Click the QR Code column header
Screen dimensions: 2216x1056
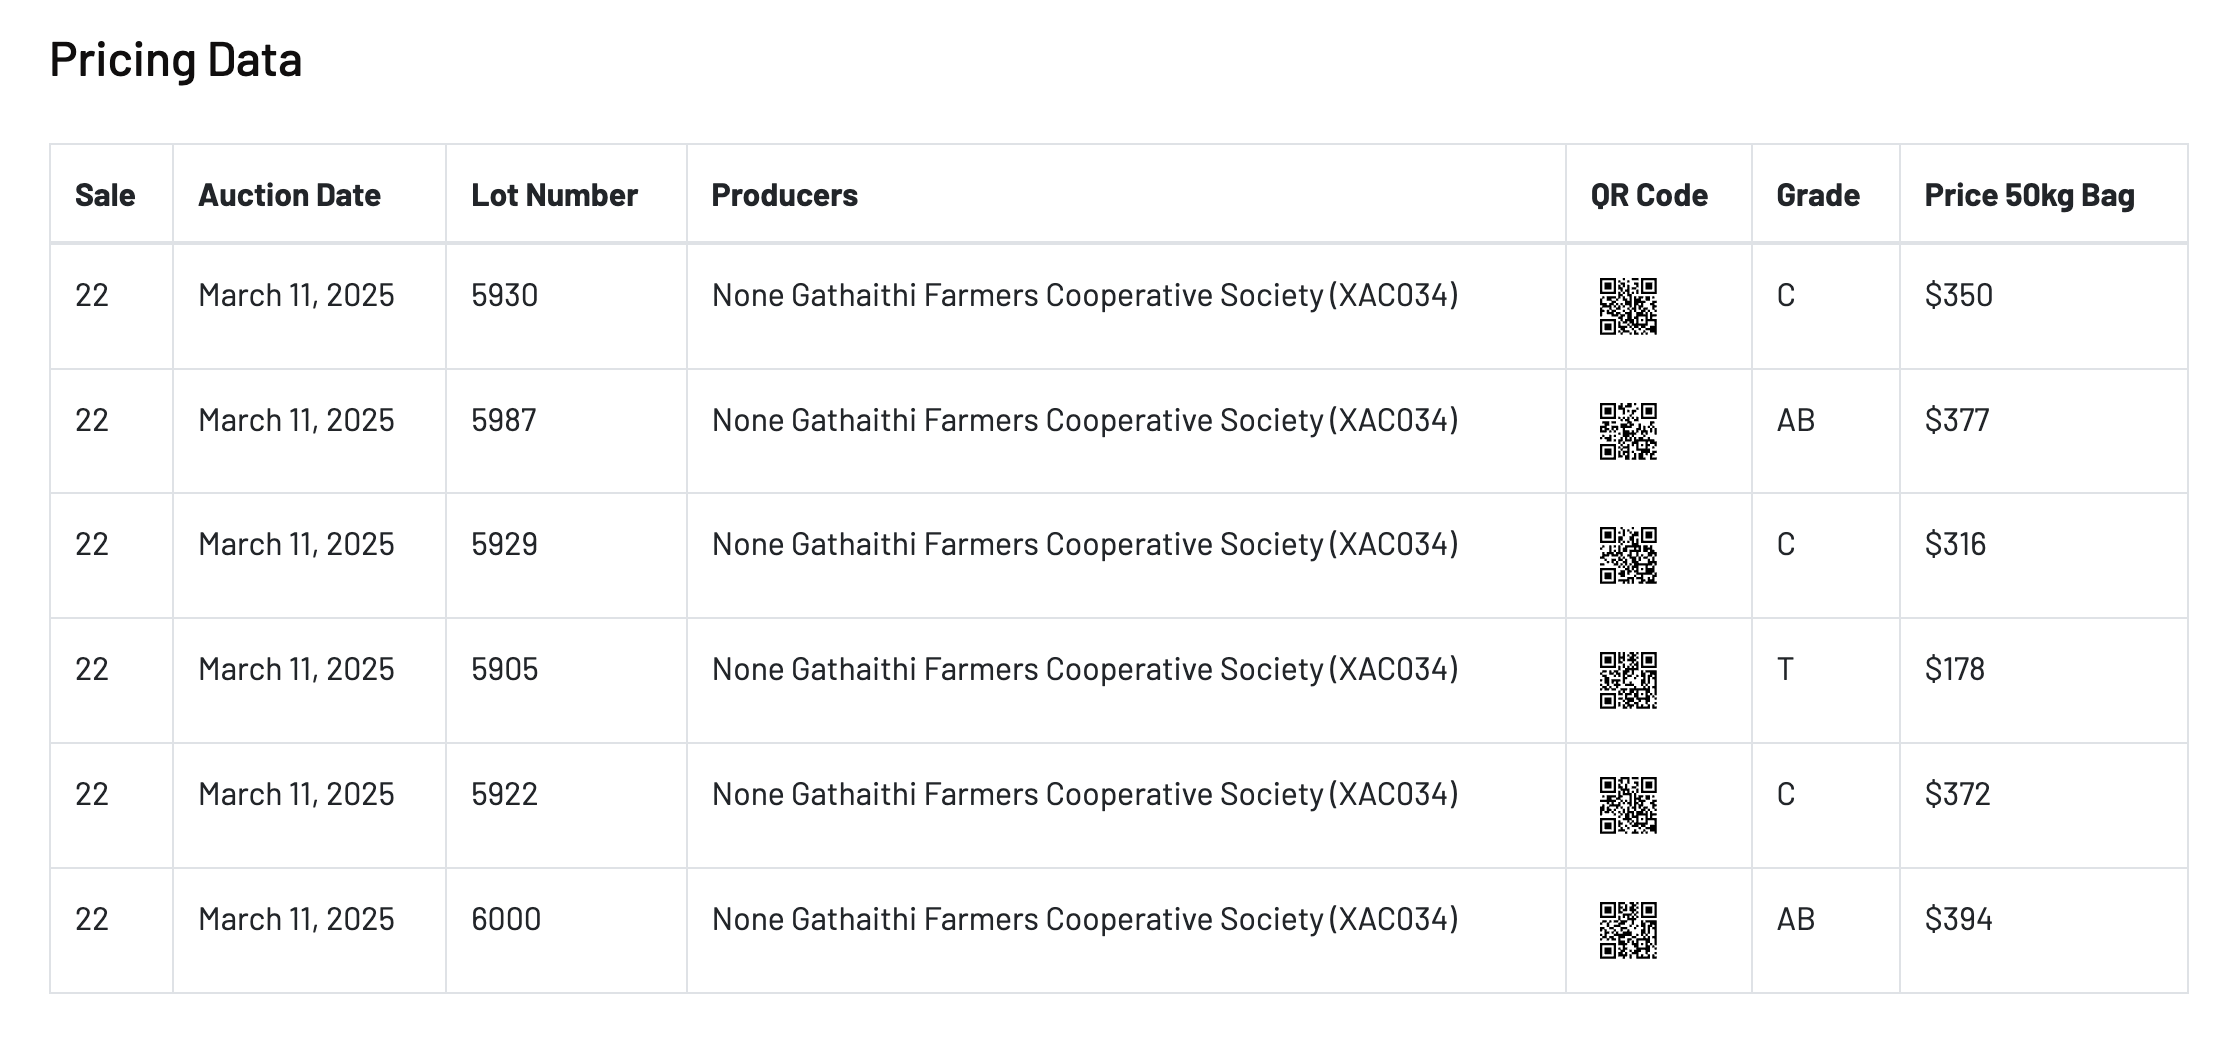pyautogui.click(x=1649, y=195)
